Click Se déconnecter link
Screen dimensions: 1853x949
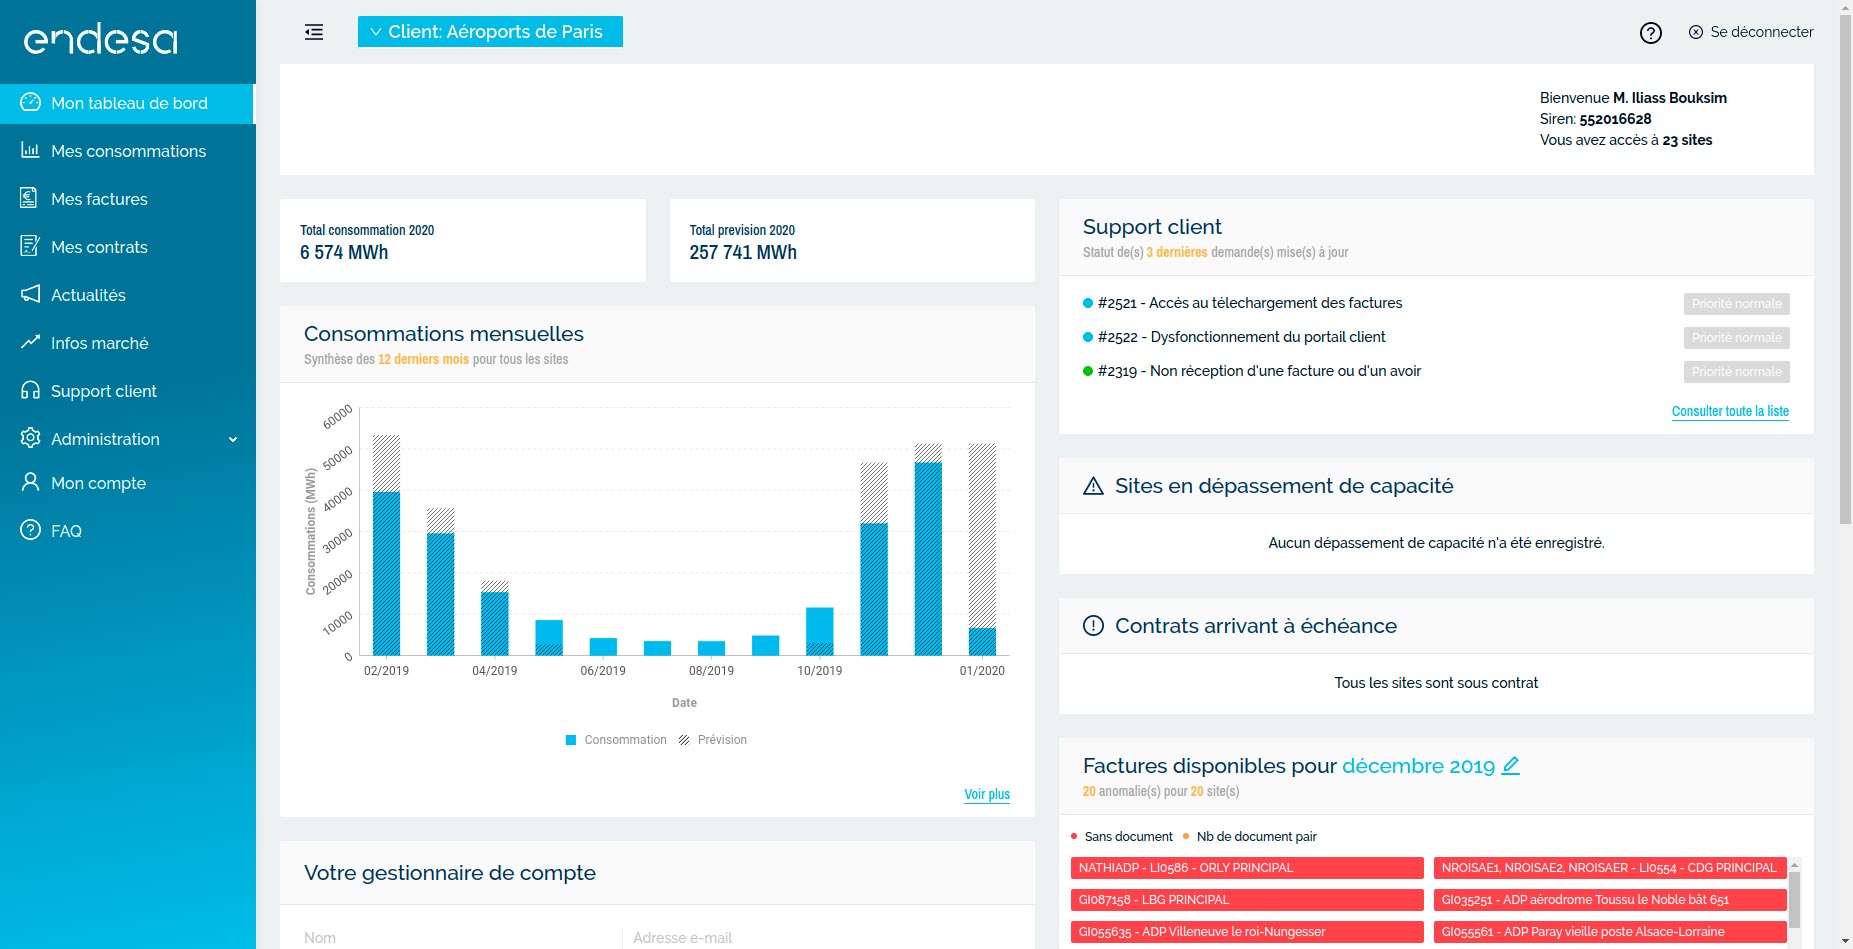[1761, 32]
